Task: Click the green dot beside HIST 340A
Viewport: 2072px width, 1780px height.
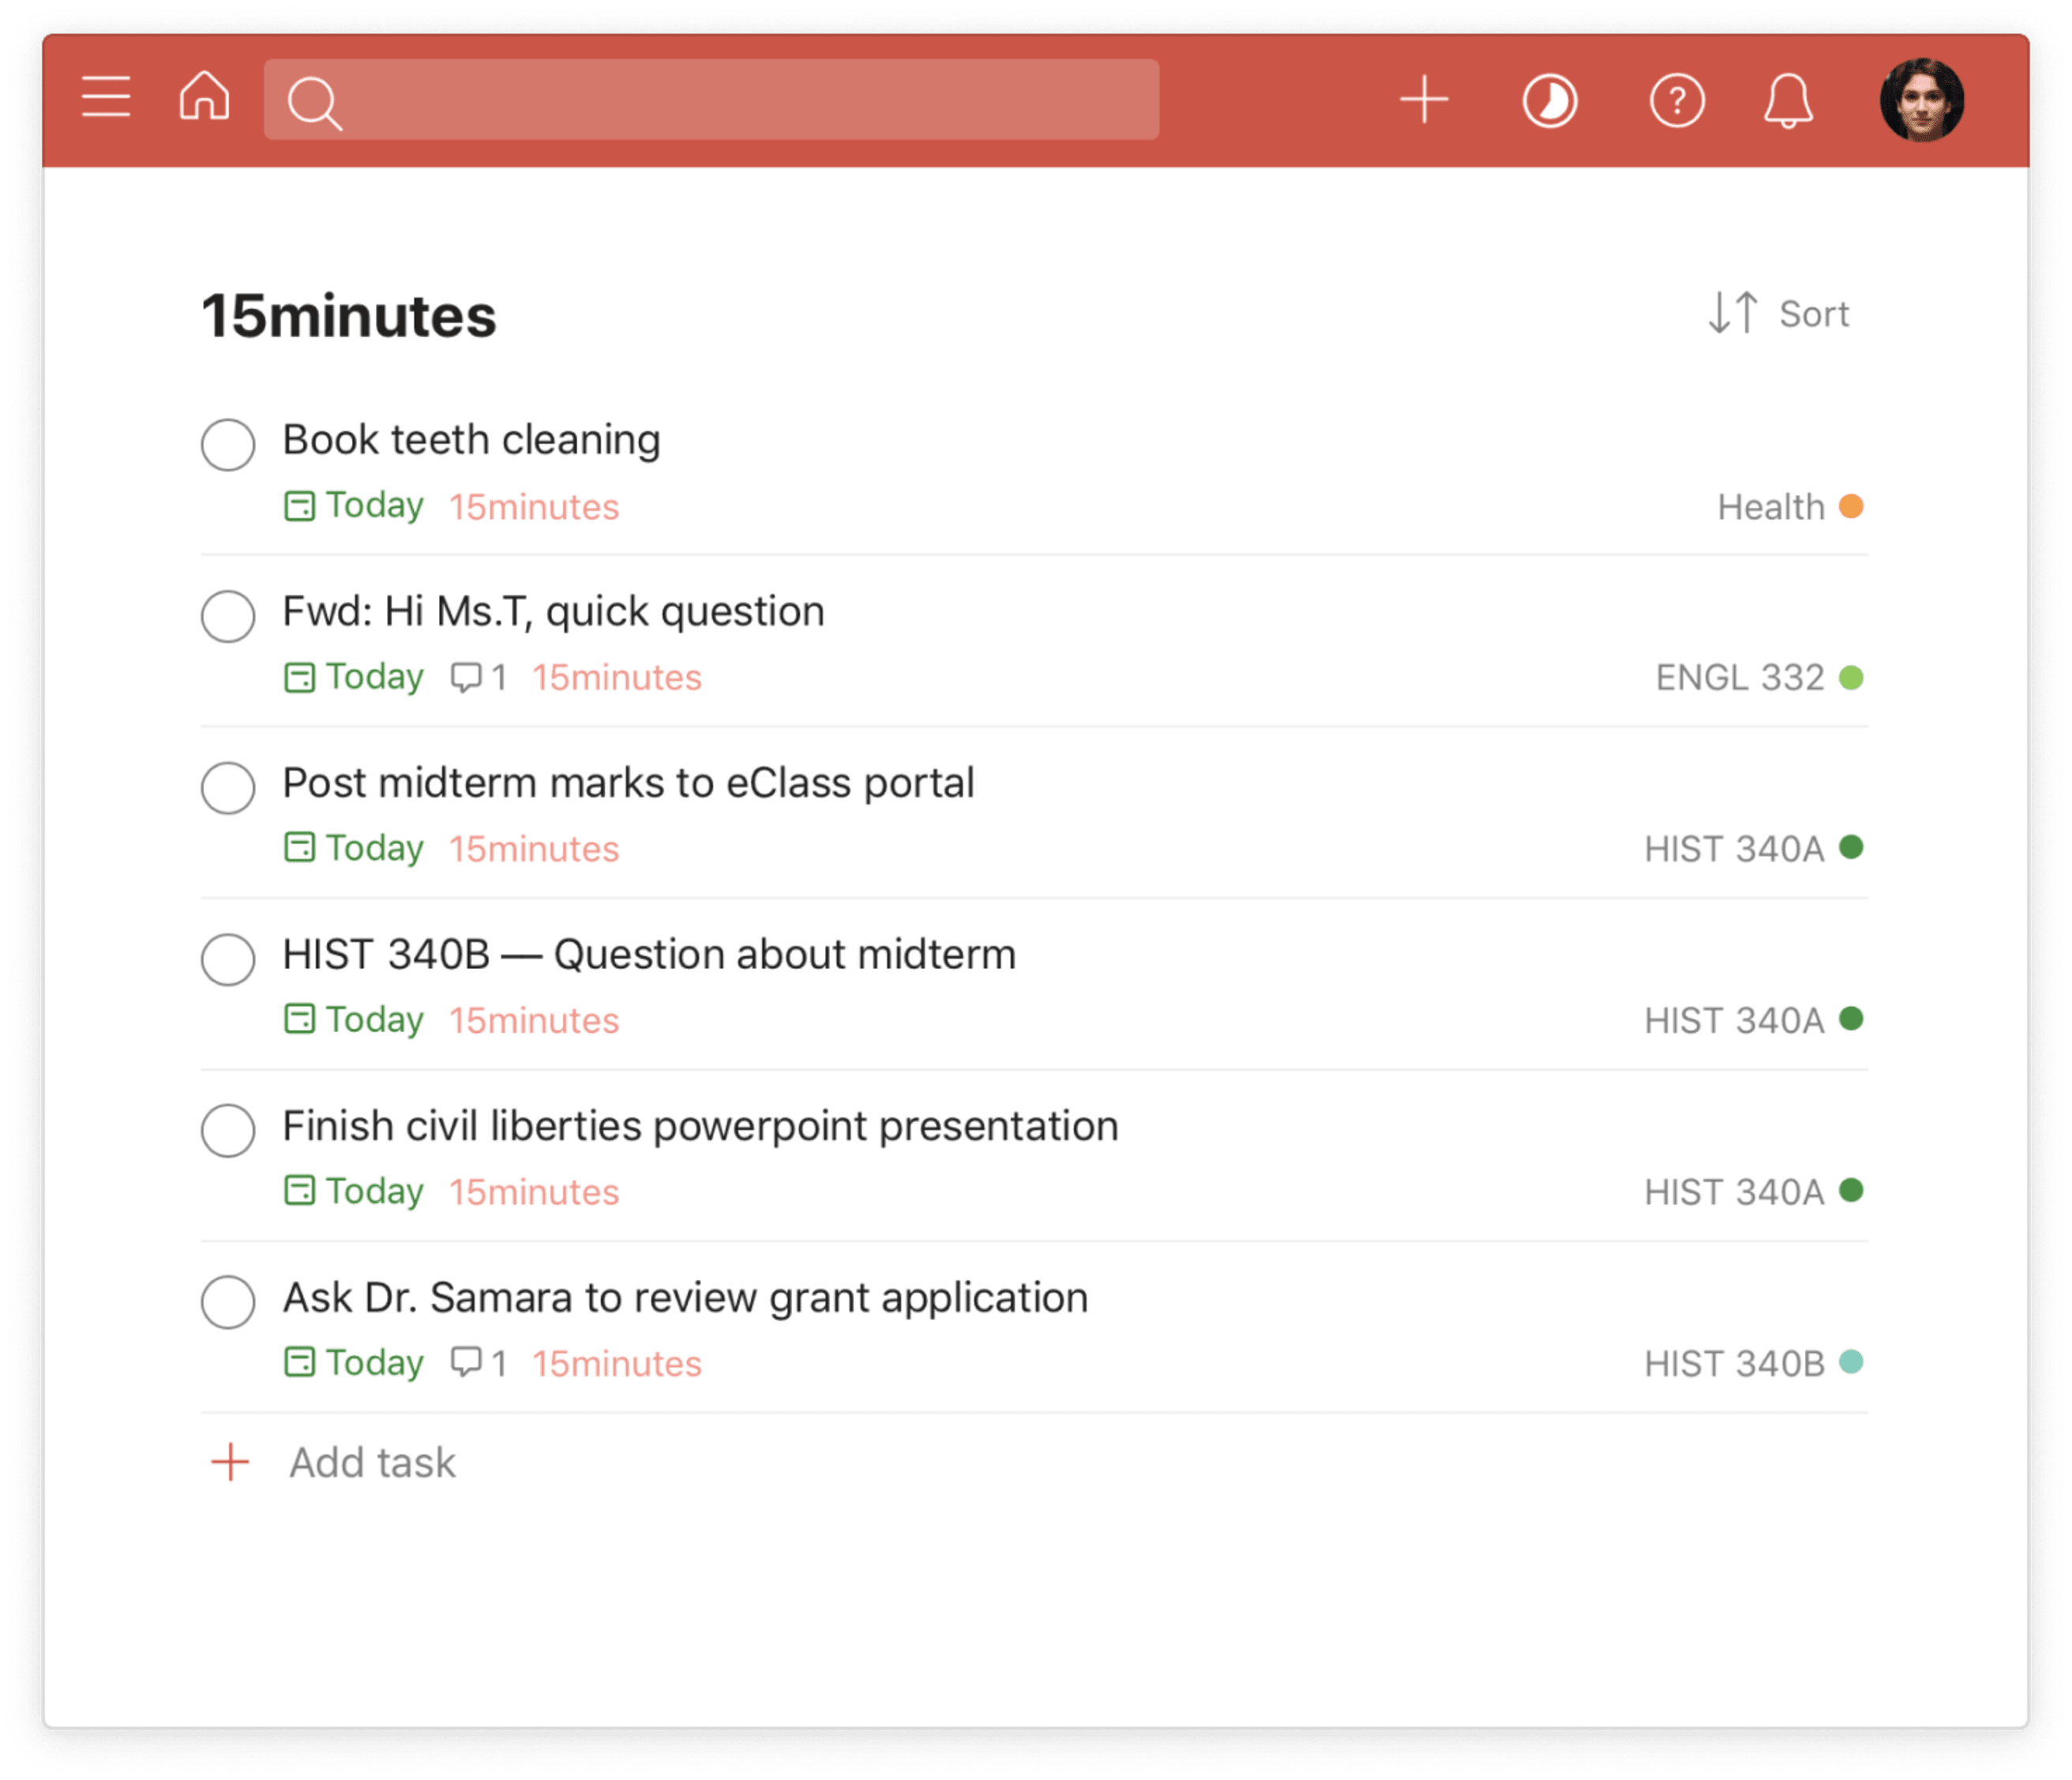Action: coord(1850,848)
